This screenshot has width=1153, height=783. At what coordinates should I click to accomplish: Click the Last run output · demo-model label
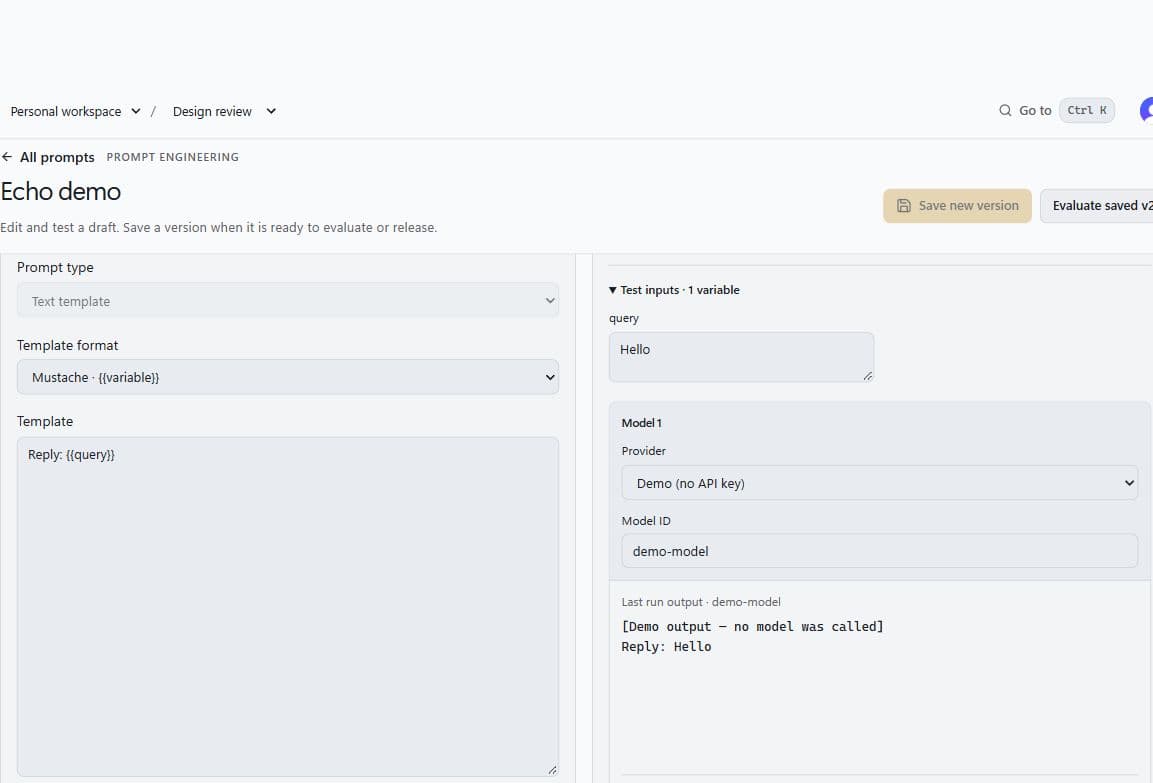point(701,602)
